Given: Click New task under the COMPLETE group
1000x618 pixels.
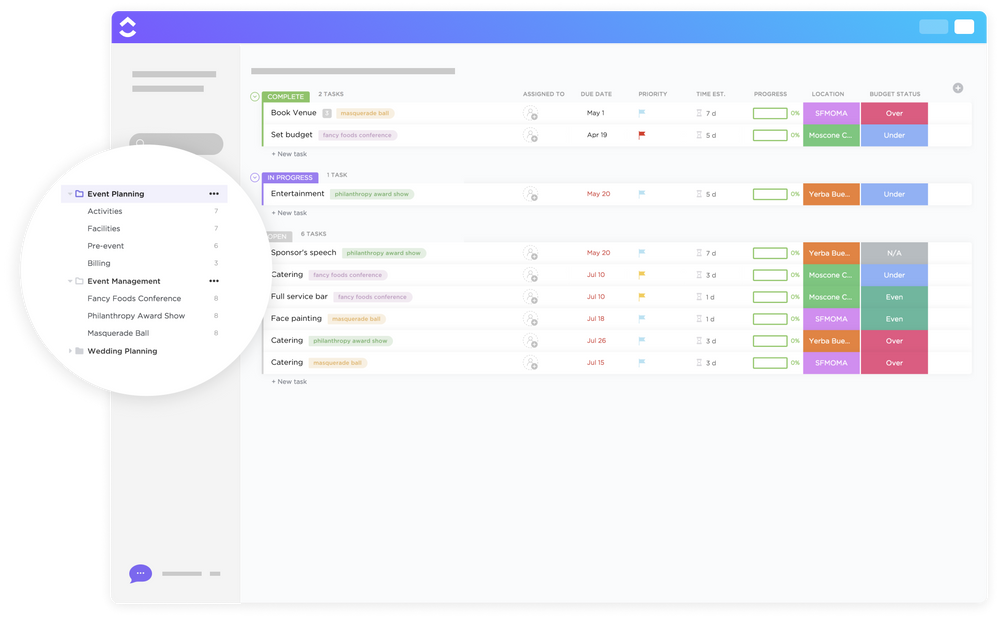Looking at the screenshot, I should point(289,154).
